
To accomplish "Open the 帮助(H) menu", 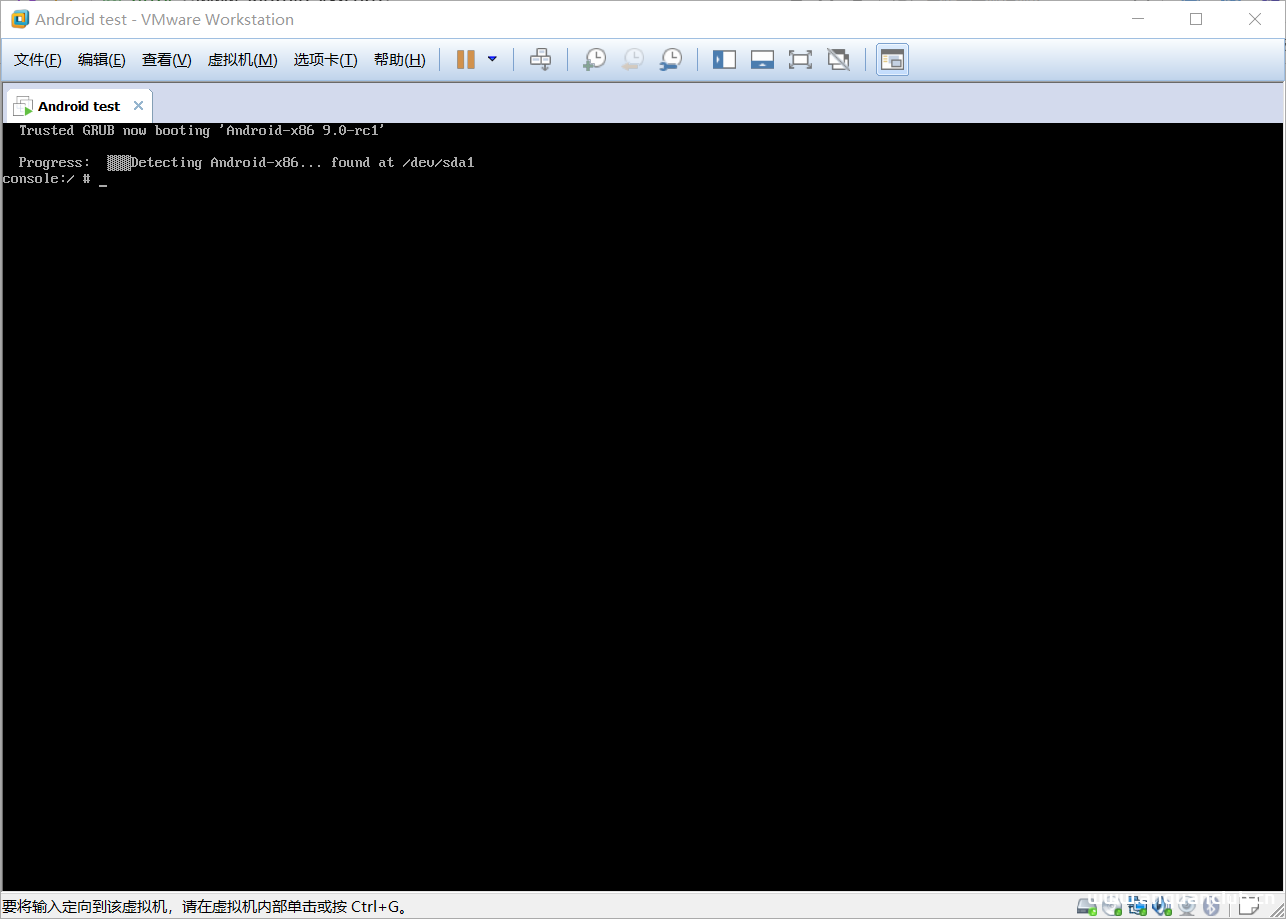I will tap(399, 59).
